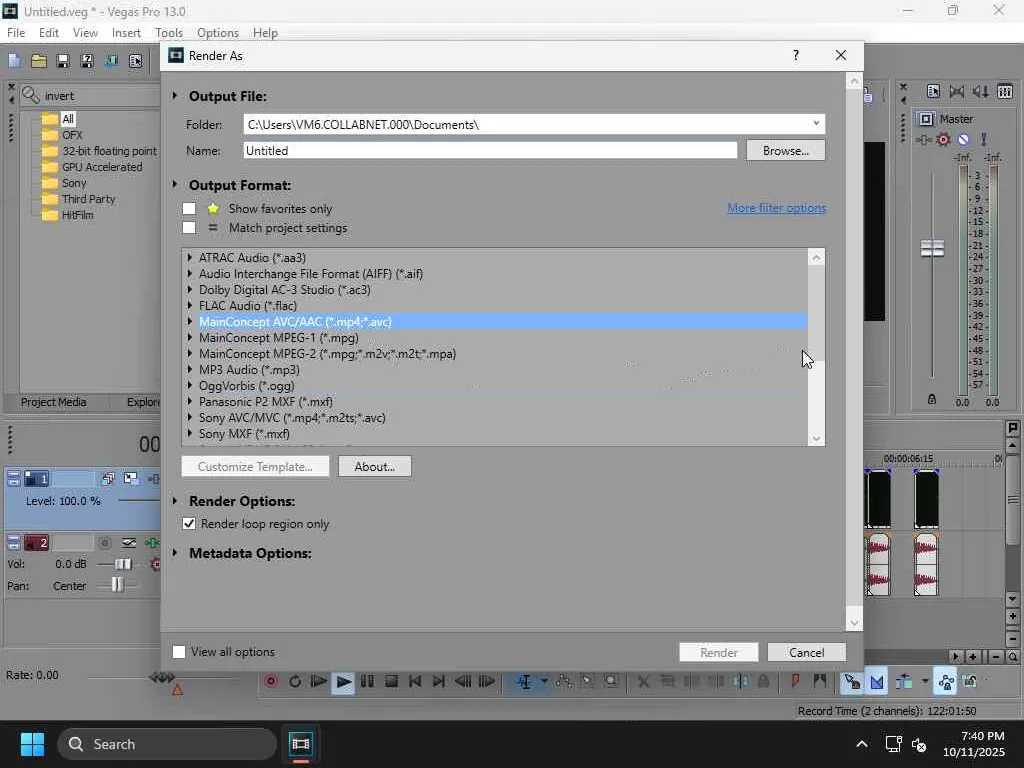Click Go to Start transport button

click(415, 682)
